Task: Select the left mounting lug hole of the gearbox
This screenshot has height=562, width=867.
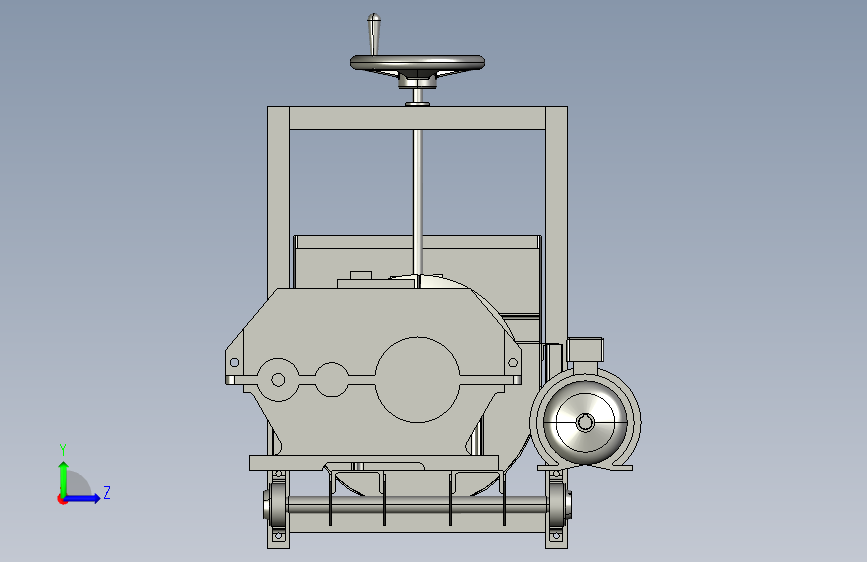Action: pyautogui.click(x=234, y=362)
